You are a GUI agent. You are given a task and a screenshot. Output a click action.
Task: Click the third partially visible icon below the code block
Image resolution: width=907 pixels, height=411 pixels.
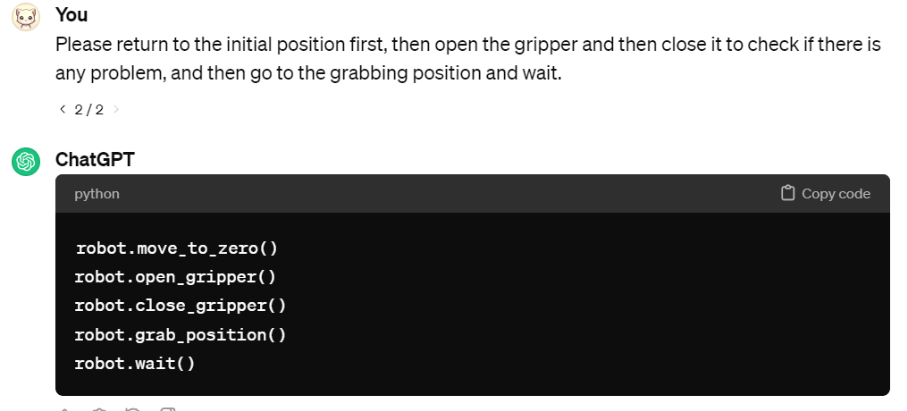[x=133, y=409]
